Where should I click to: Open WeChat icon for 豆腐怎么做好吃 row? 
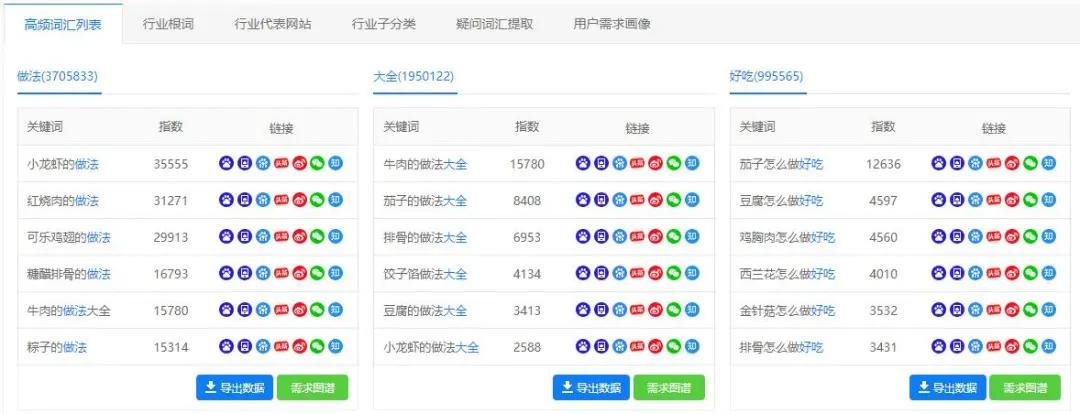pyautogui.click(x=1030, y=200)
